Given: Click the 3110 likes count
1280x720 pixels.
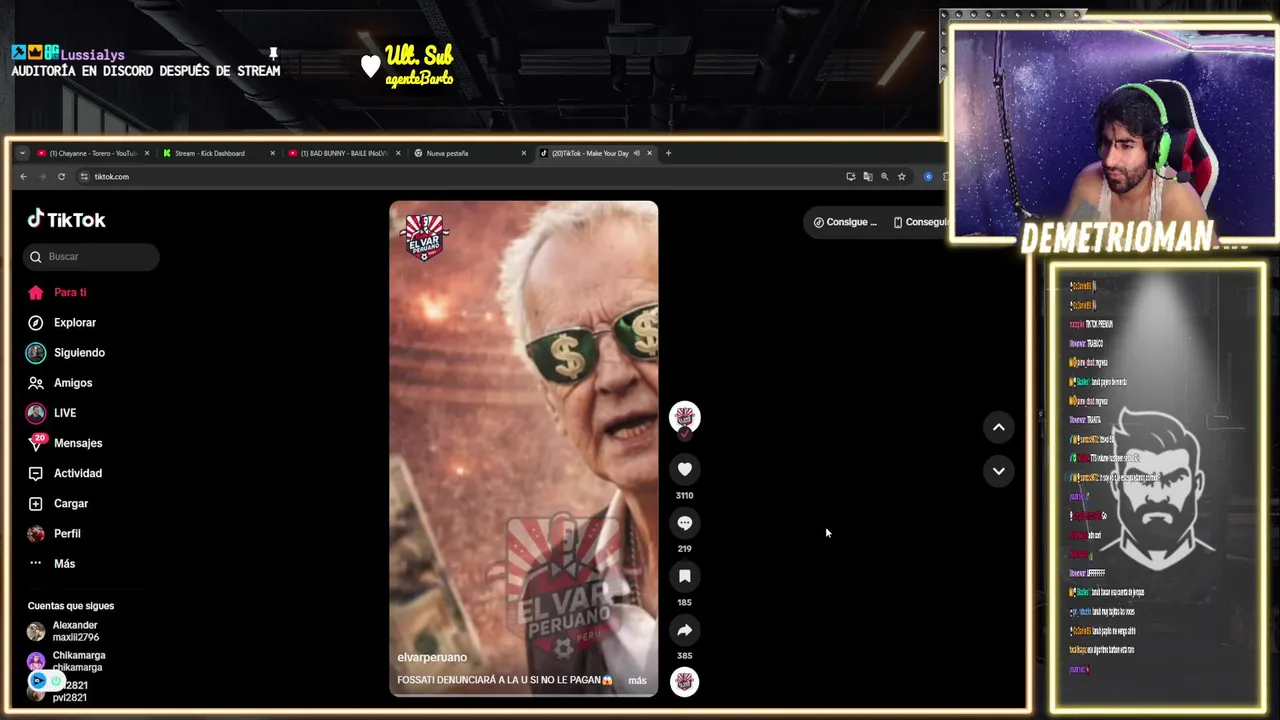Looking at the screenshot, I should click(684, 495).
